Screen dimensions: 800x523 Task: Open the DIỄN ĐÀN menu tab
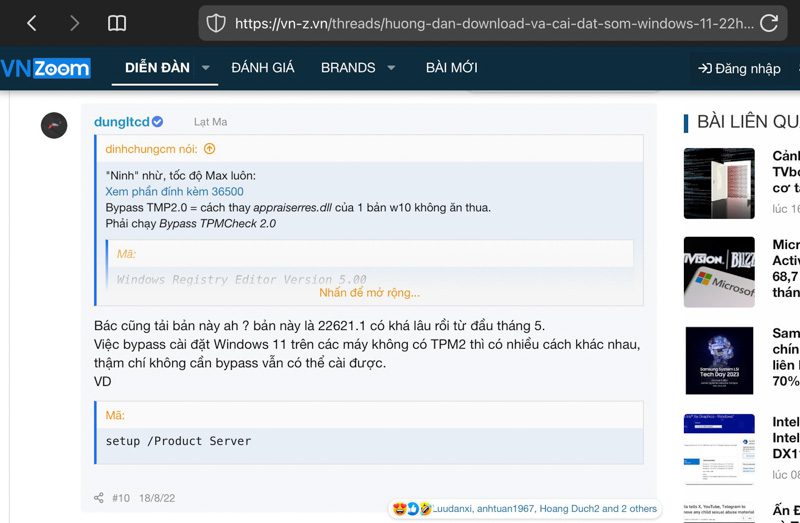click(157, 67)
